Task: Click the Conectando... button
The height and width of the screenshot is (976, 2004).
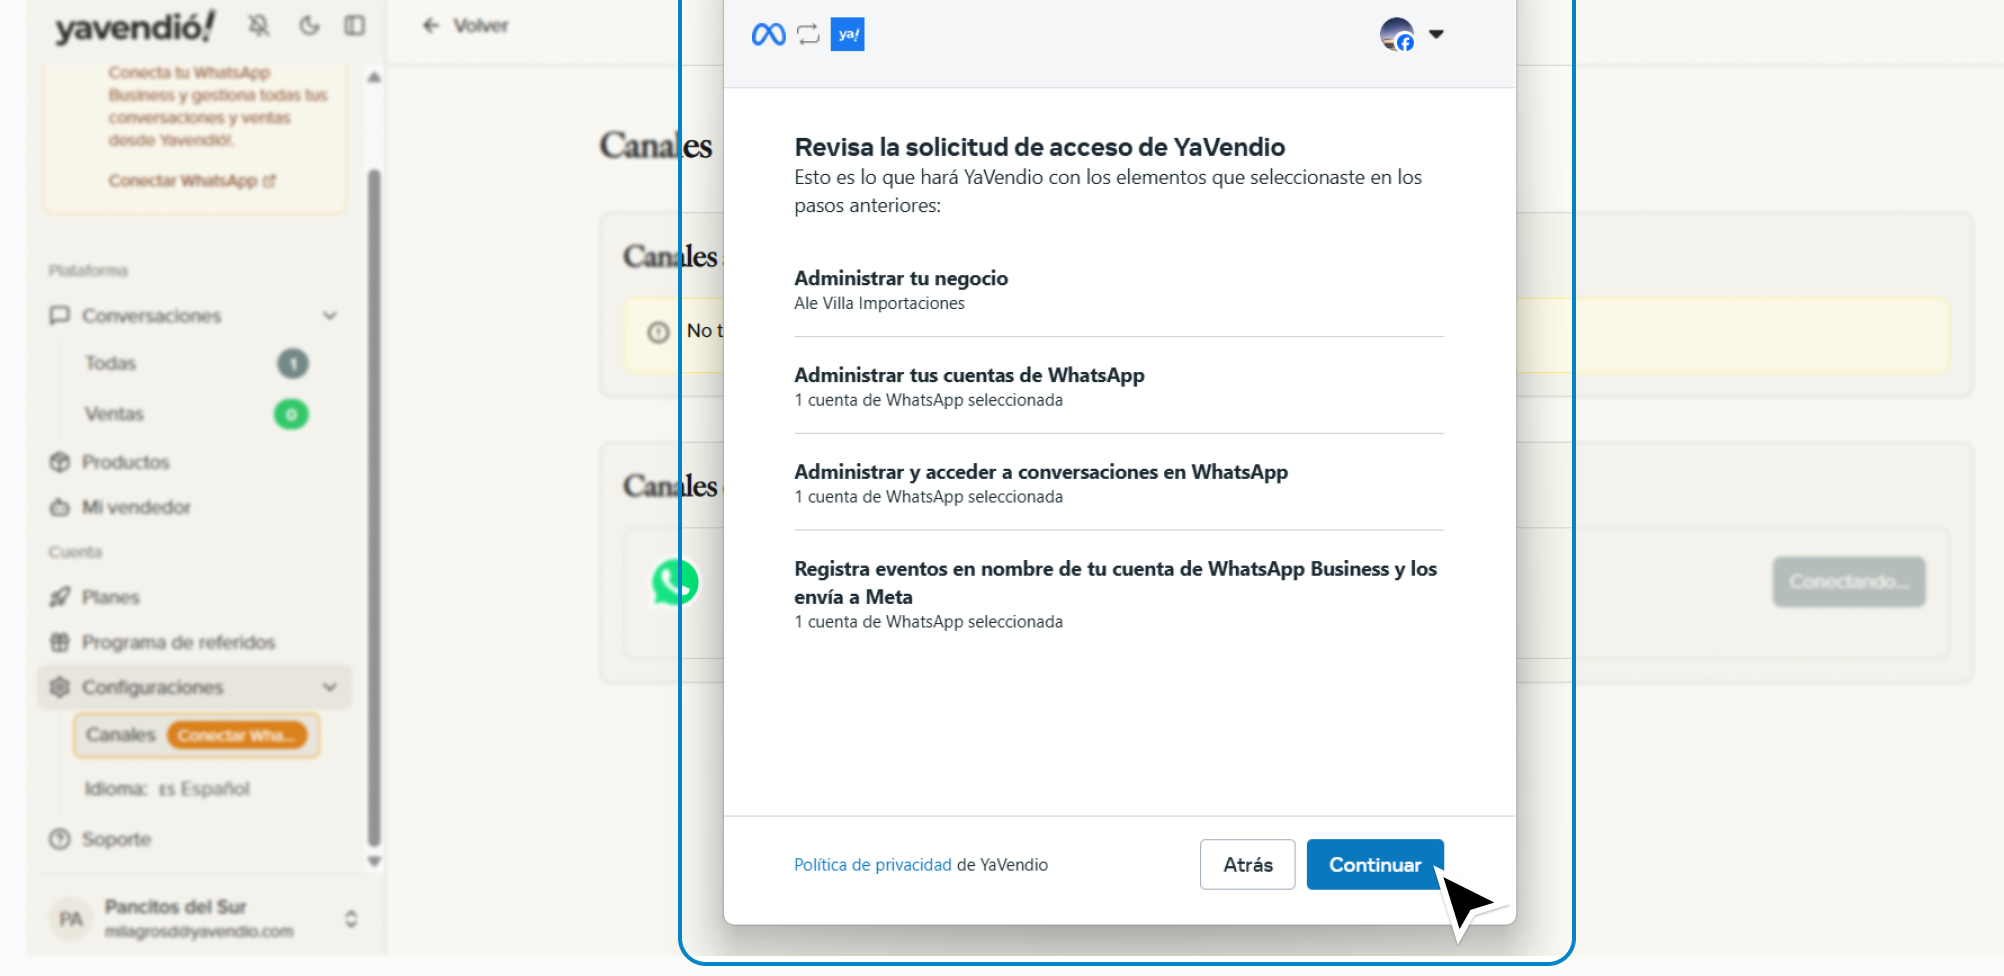Action: 1849,582
